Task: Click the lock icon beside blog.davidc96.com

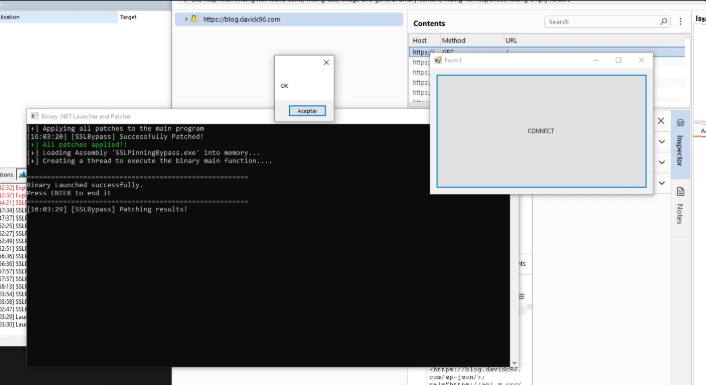Action: (x=194, y=19)
